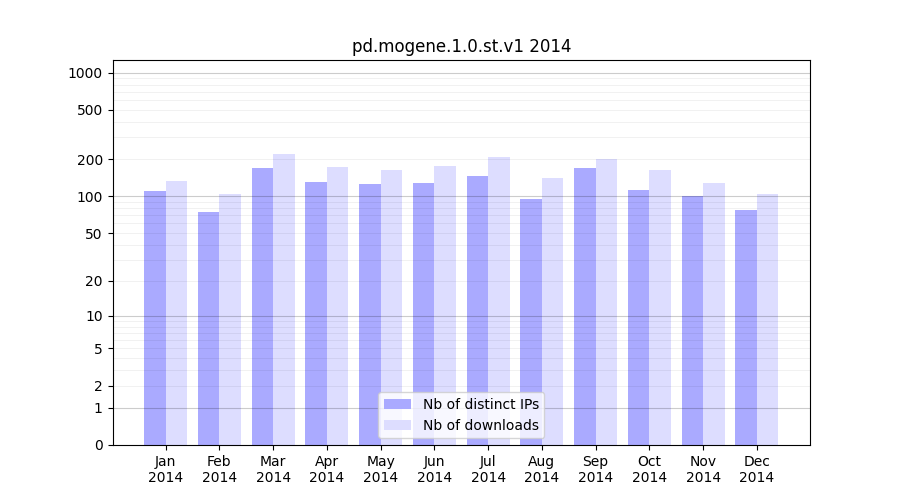Click the December 2014 downloads bar
The image size is (900, 500).
767,319
